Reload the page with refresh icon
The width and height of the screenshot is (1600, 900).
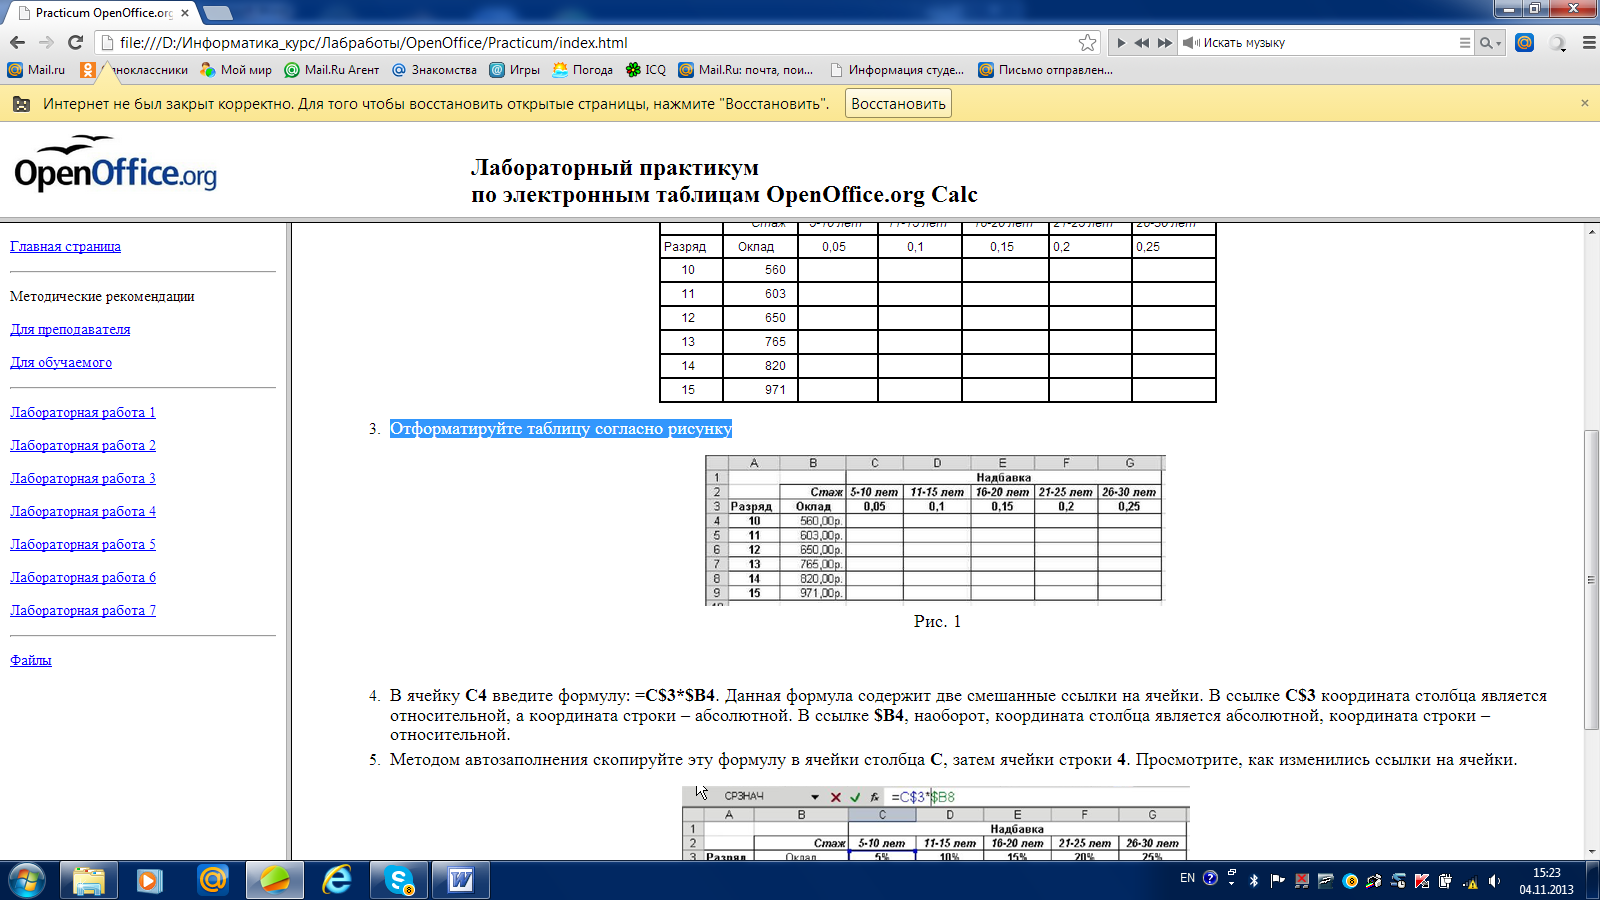[75, 42]
